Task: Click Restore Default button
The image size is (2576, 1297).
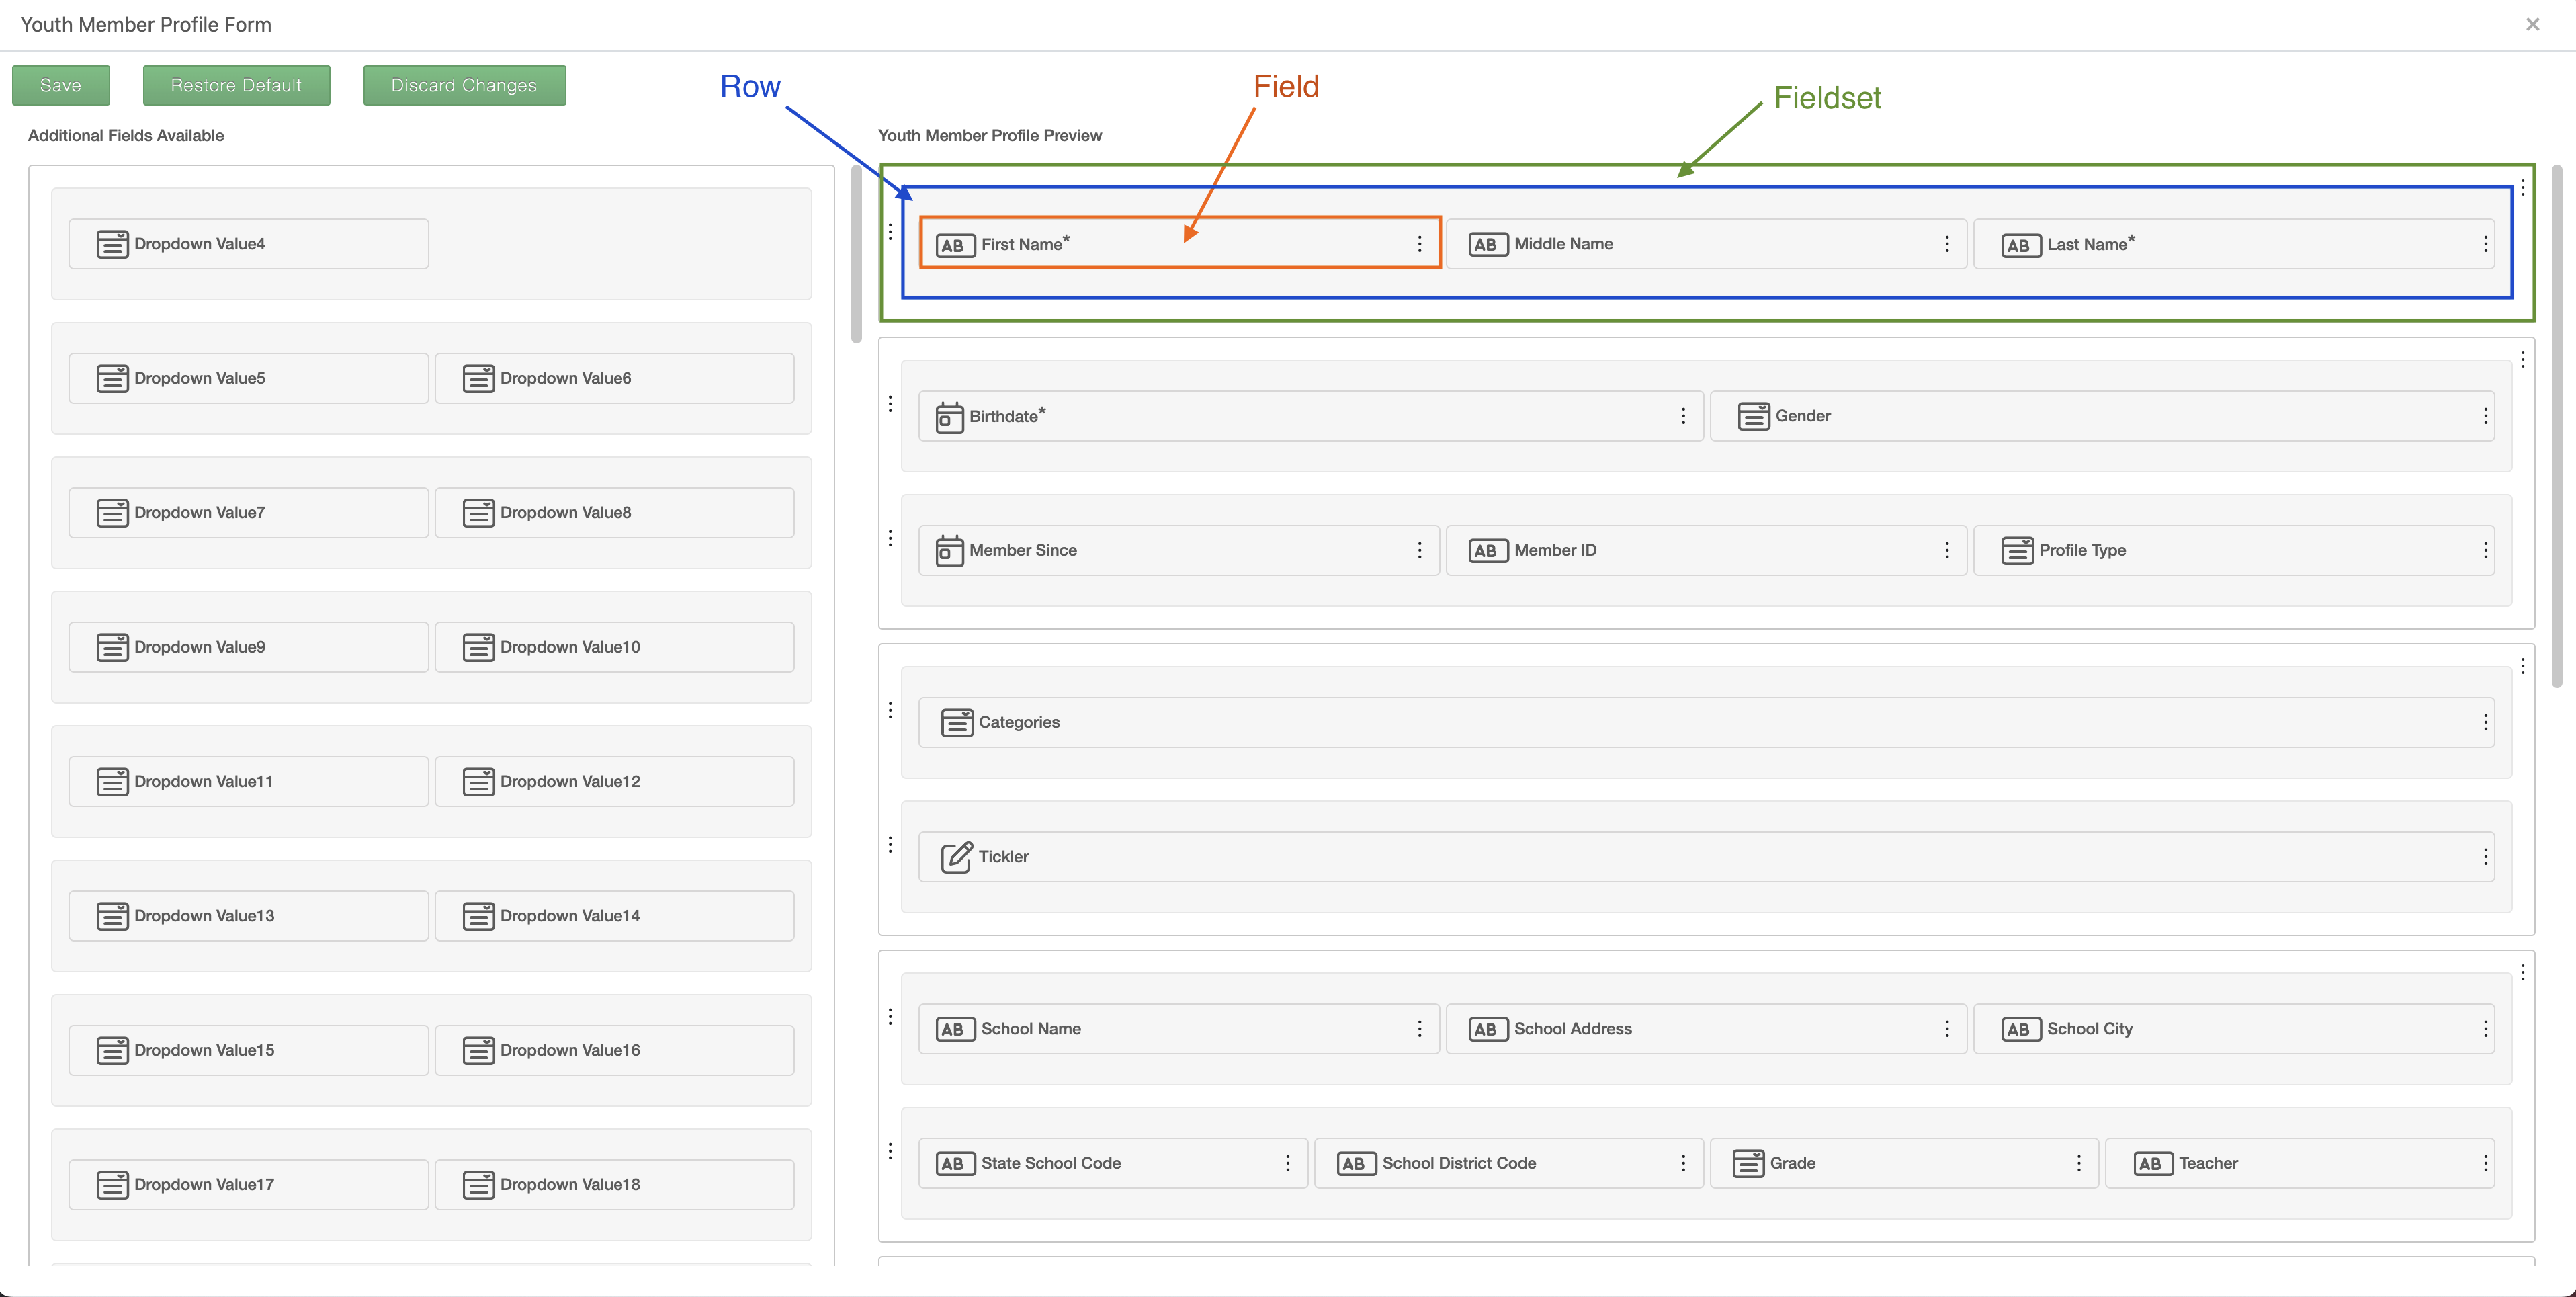Action: pyautogui.click(x=236, y=86)
